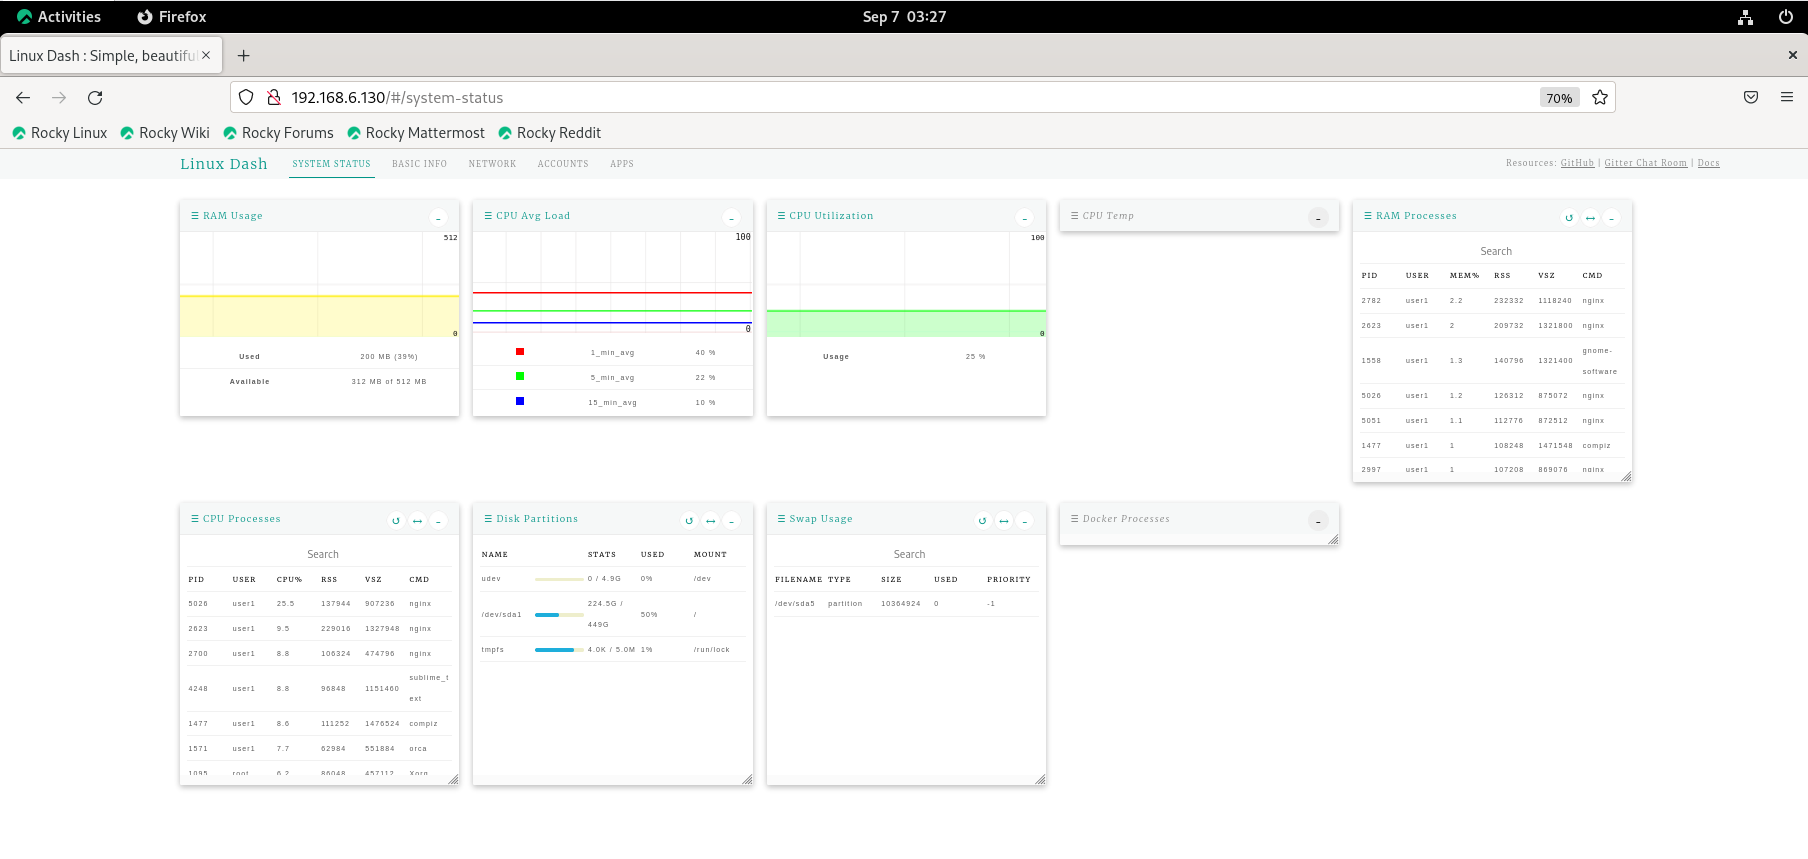Click the 70% zoom level indicator
Image resolution: width=1808 pixels, height=859 pixels.
click(1559, 97)
